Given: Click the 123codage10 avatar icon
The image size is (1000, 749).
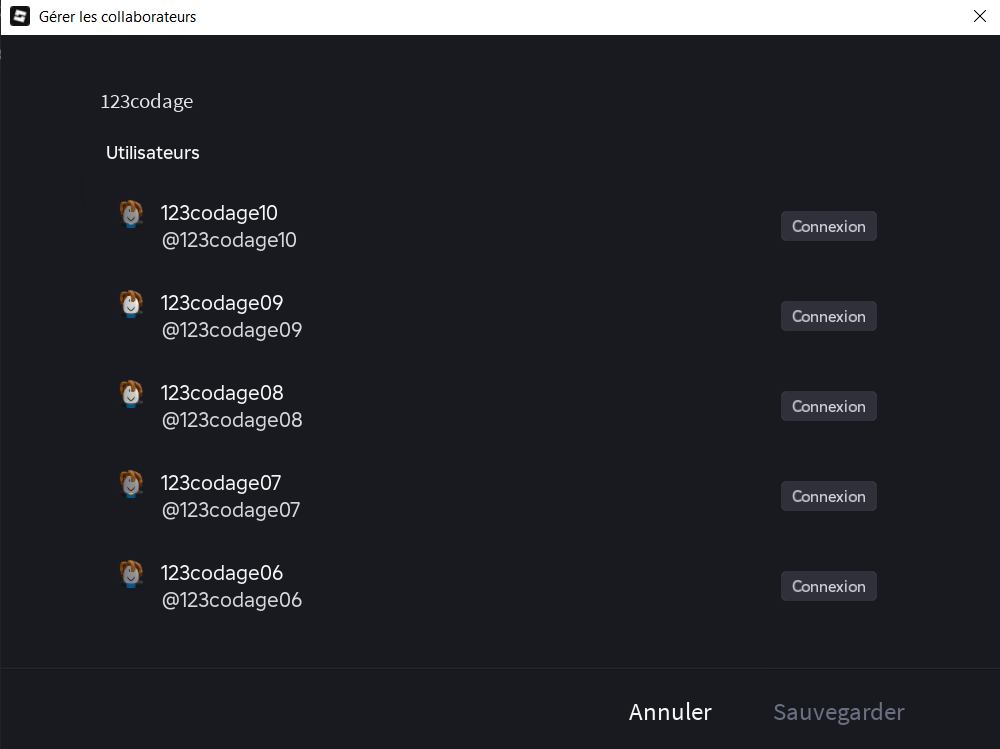Looking at the screenshot, I should point(131,215).
